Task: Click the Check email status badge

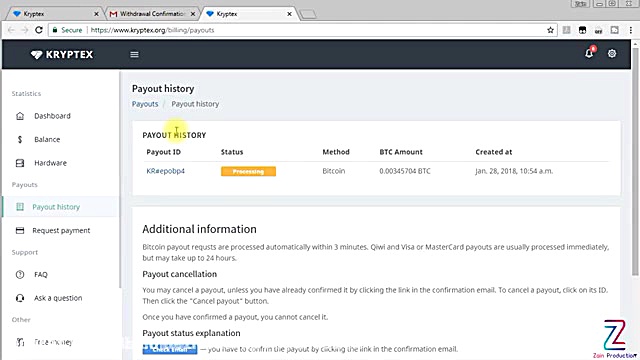Action: (x=170, y=349)
